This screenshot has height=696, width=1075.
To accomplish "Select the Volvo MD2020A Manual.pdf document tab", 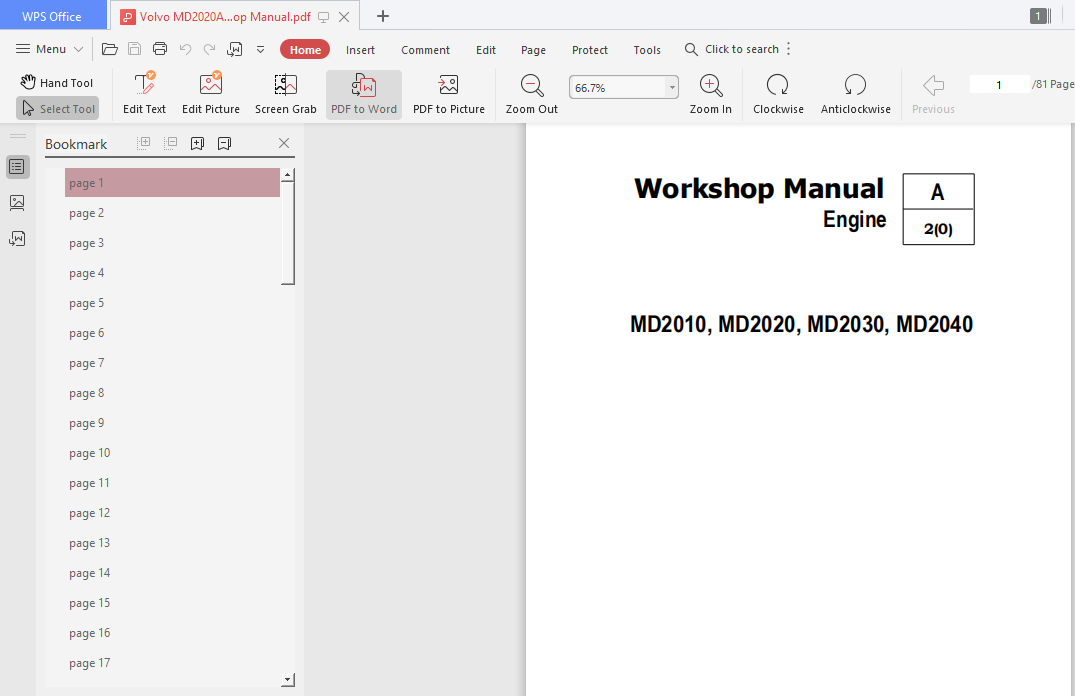I will (225, 16).
